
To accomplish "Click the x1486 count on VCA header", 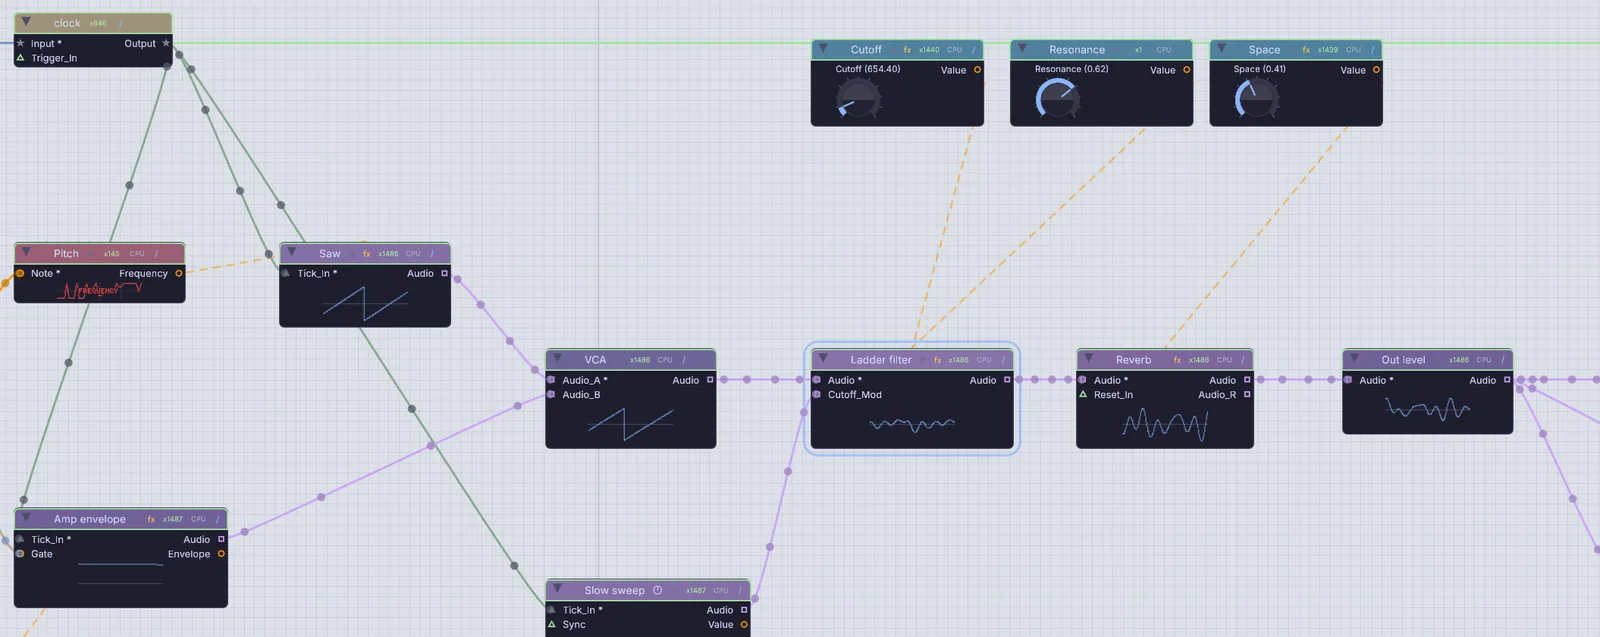I will (640, 360).
